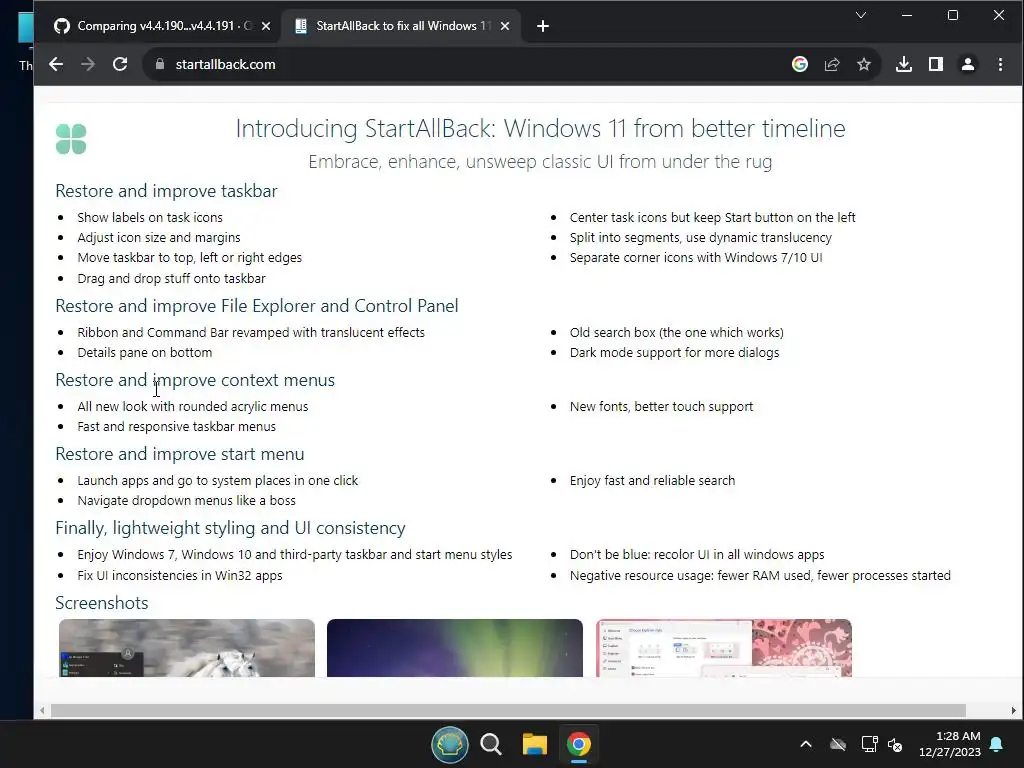Bookmark this tab with the star icon
1024x768 pixels.
864,64
